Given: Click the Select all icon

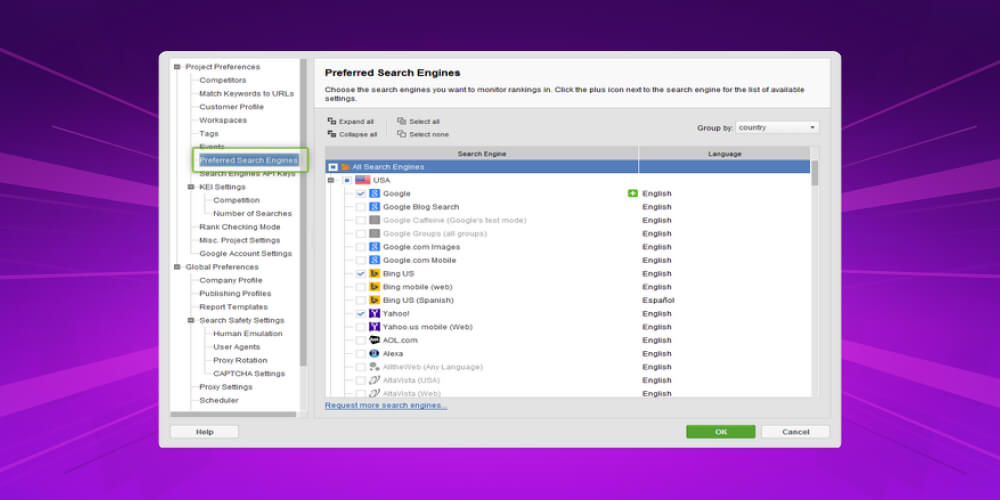Looking at the screenshot, I should click(x=402, y=121).
